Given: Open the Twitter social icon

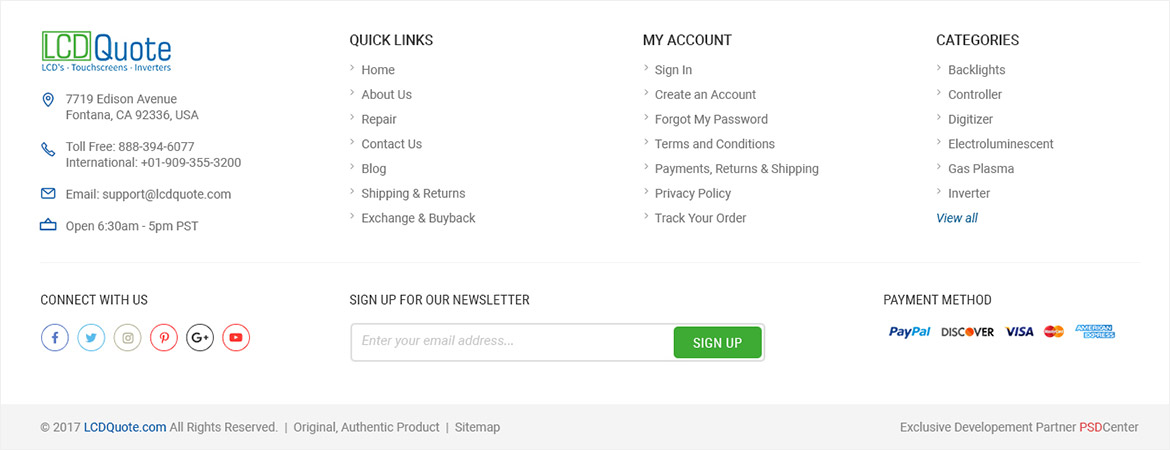Looking at the screenshot, I should coord(91,337).
